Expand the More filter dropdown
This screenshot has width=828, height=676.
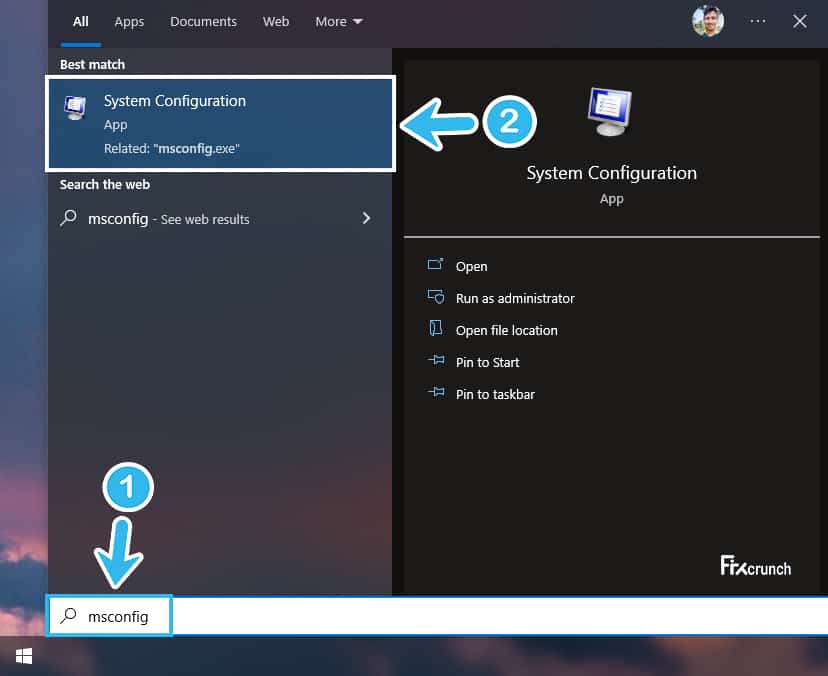[338, 22]
